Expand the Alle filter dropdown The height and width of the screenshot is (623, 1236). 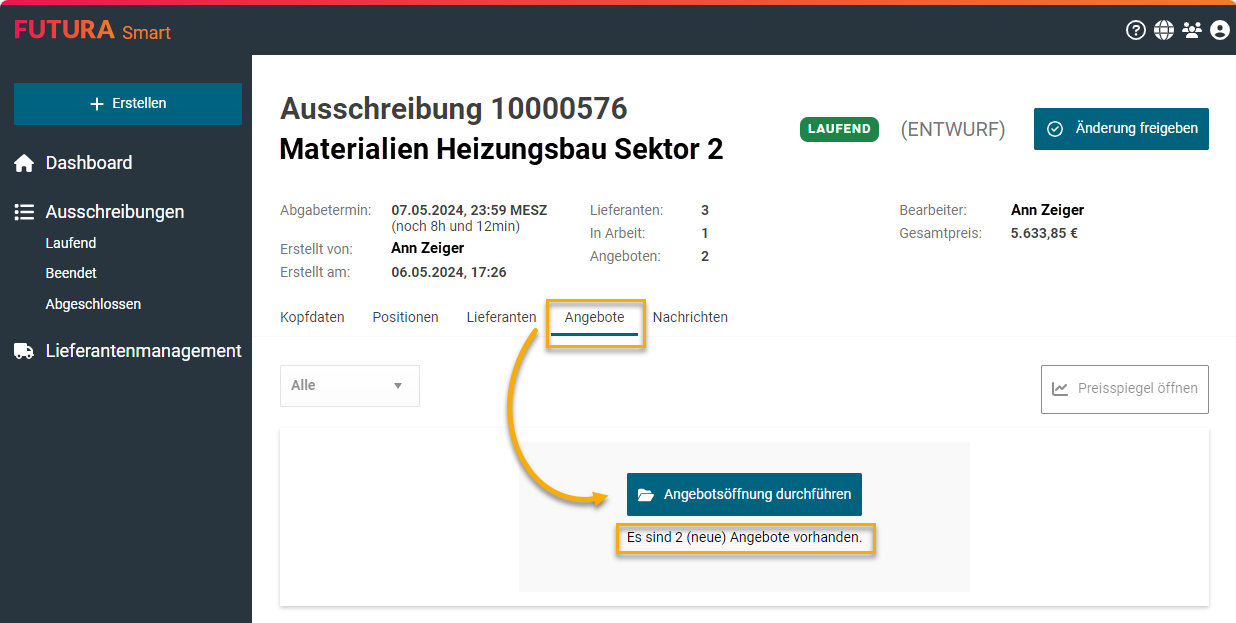pyautogui.click(x=349, y=386)
